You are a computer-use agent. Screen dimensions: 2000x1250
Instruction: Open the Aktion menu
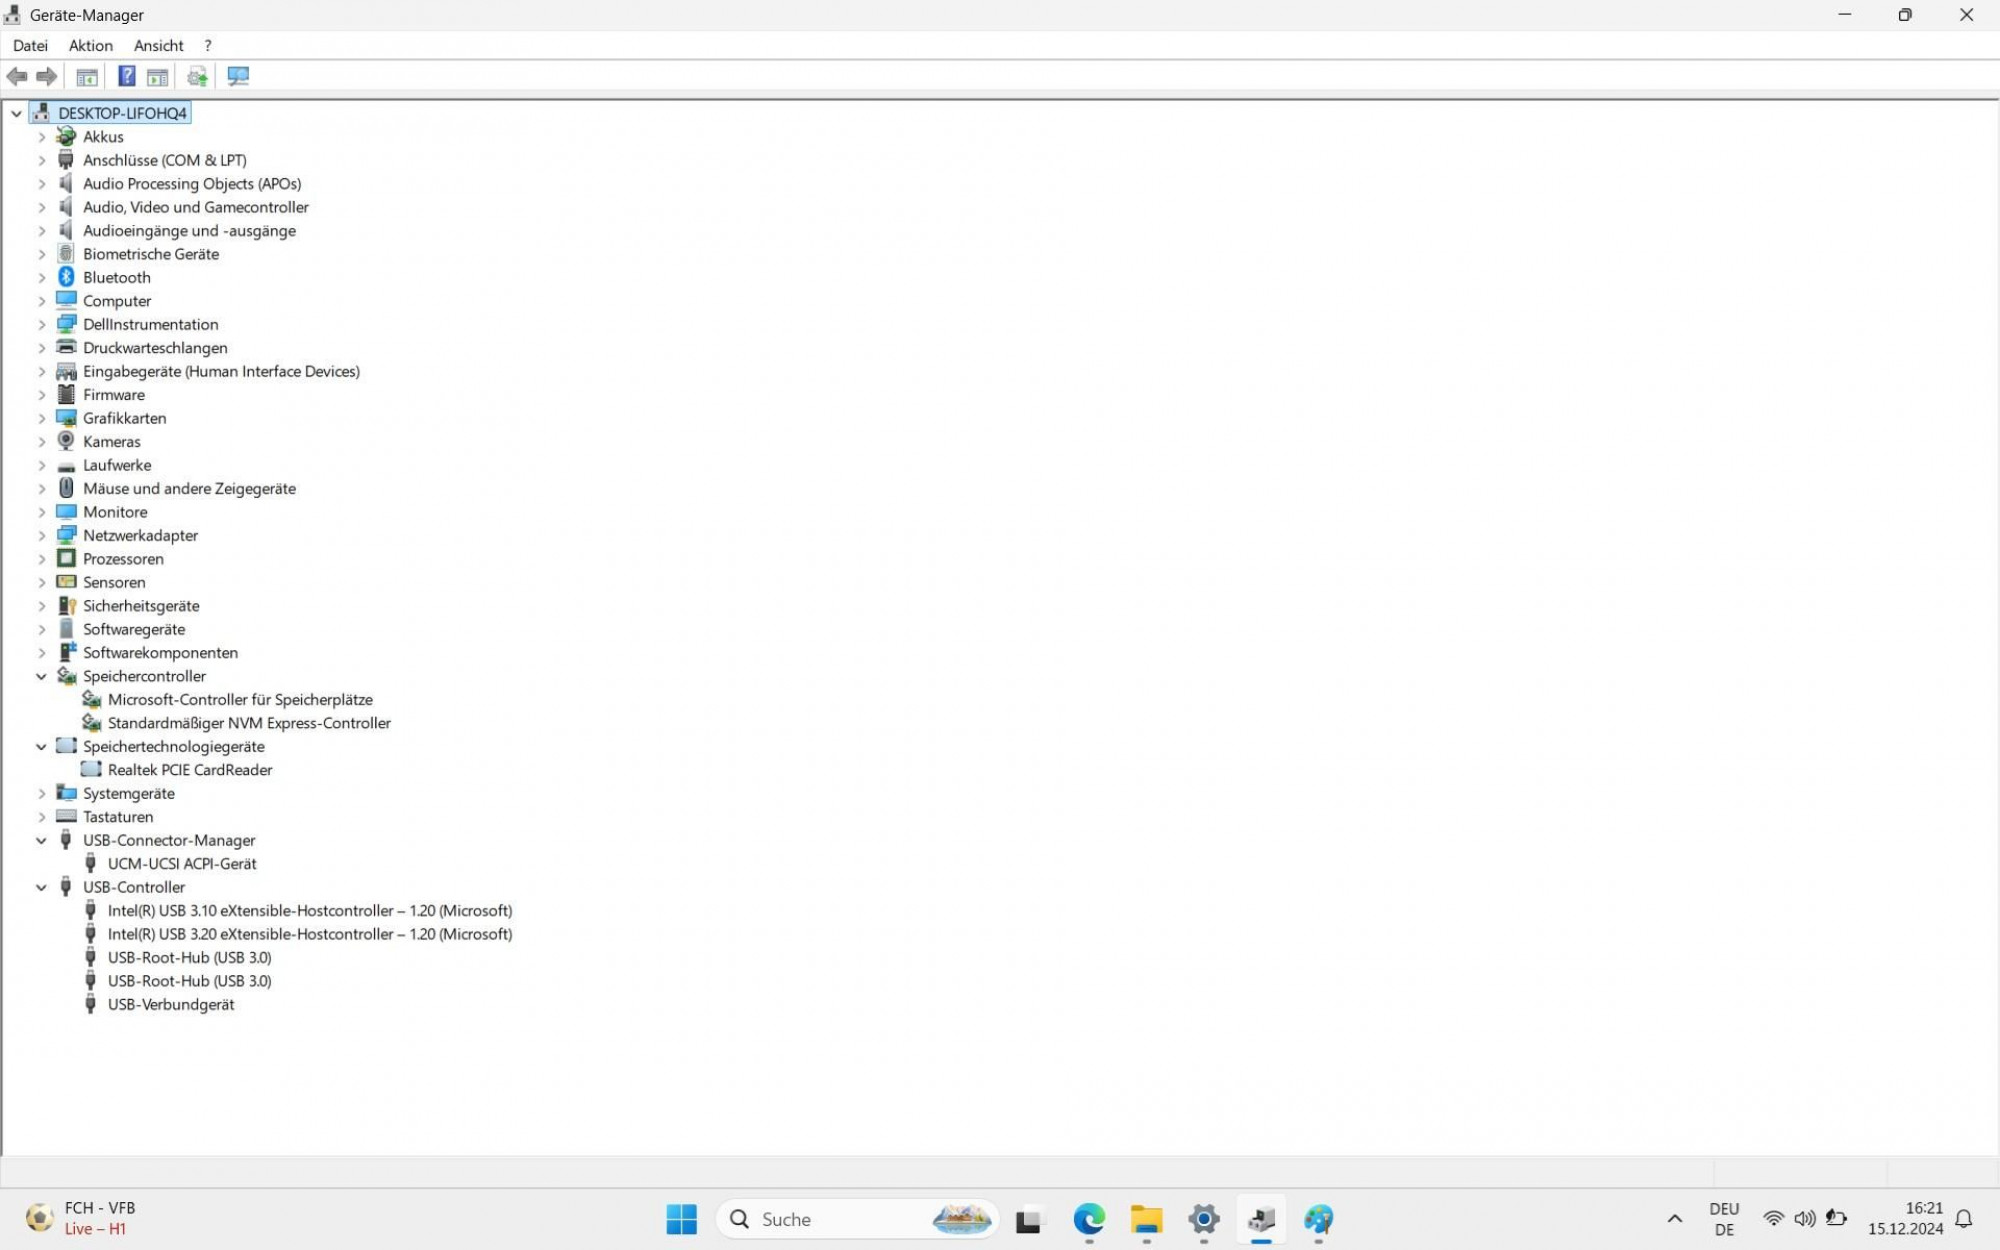(91, 45)
